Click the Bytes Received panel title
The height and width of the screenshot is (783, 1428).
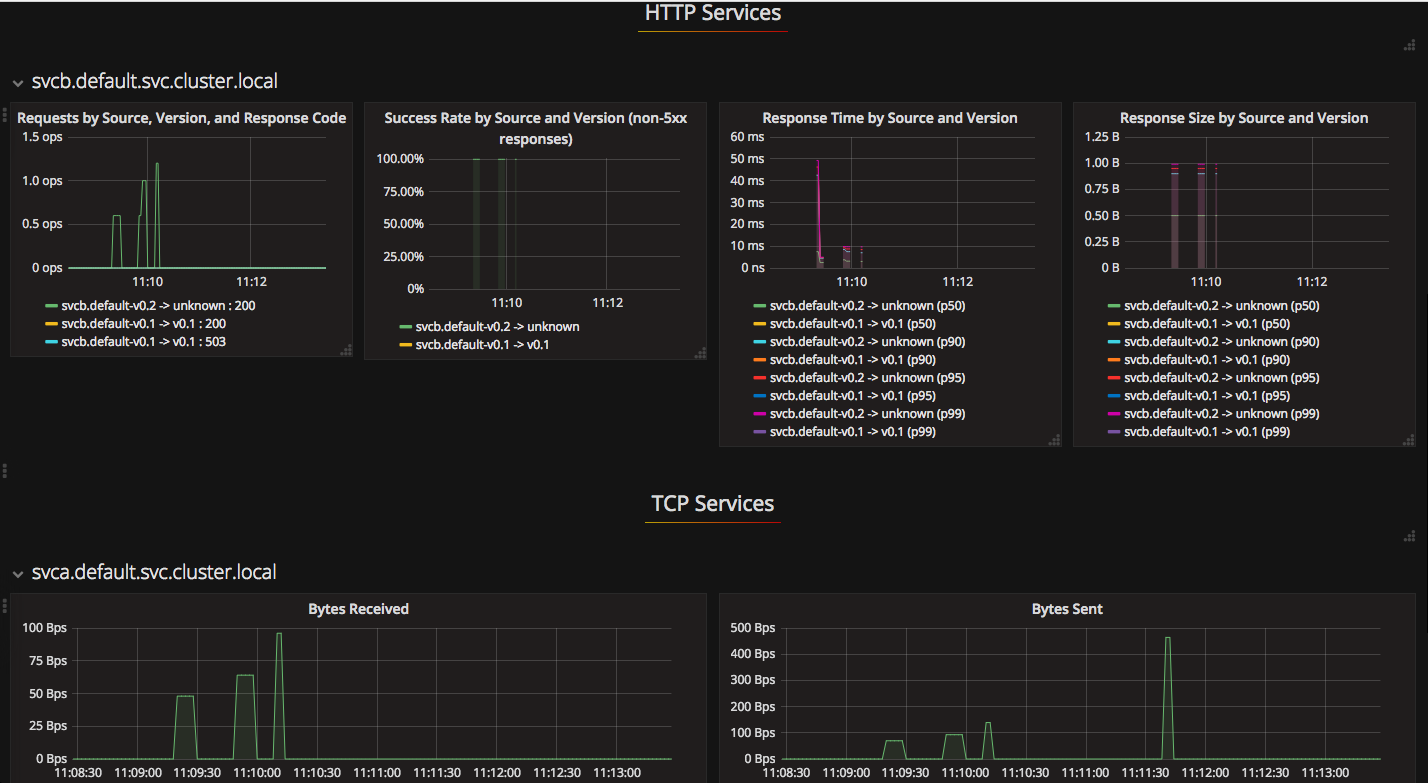point(358,609)
